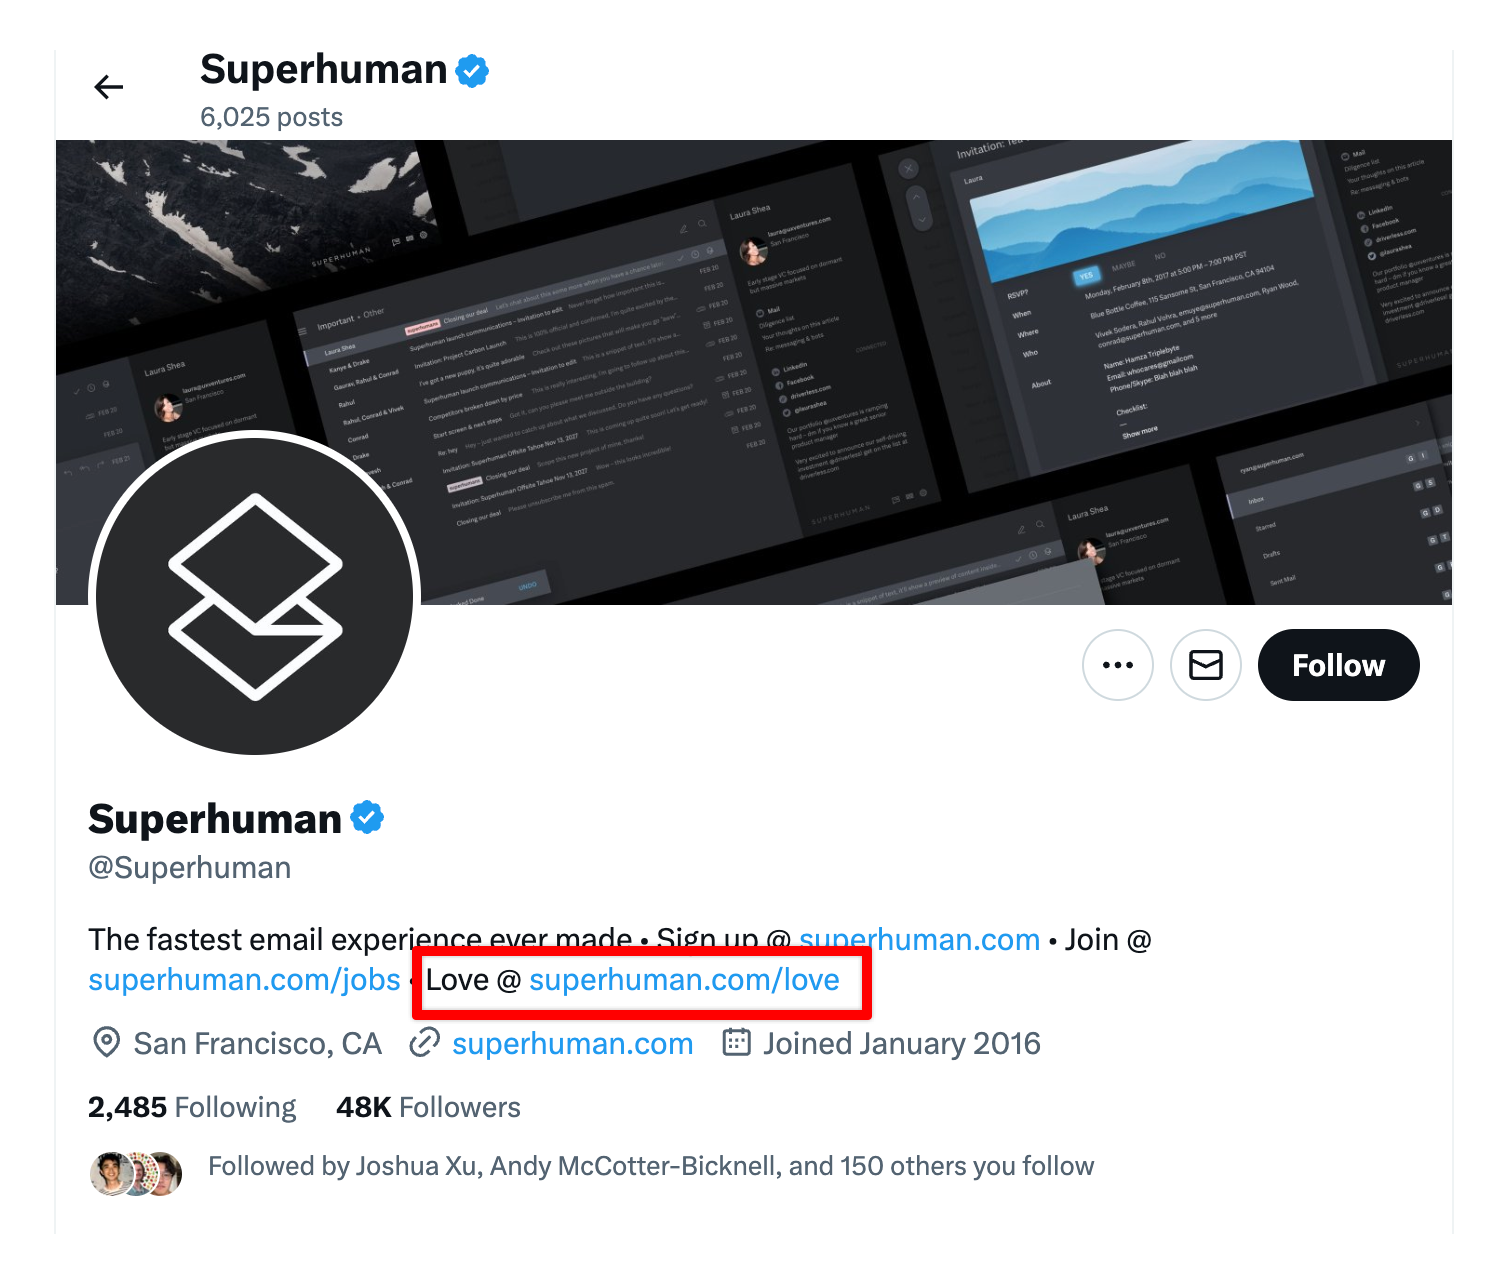Click the verified badge in the top header
The width and height of the screenshot is (1510, 1284).
click(x=472, y=71)
